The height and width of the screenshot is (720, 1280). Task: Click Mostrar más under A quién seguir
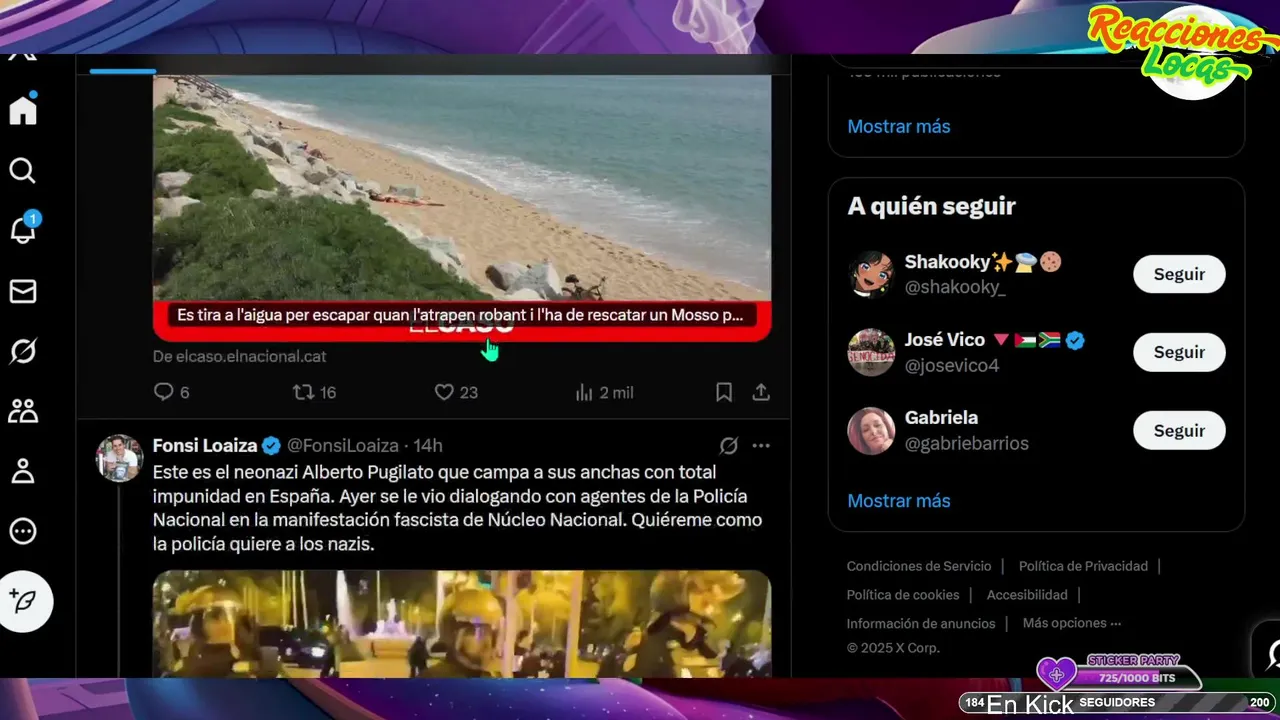point(899,500)
